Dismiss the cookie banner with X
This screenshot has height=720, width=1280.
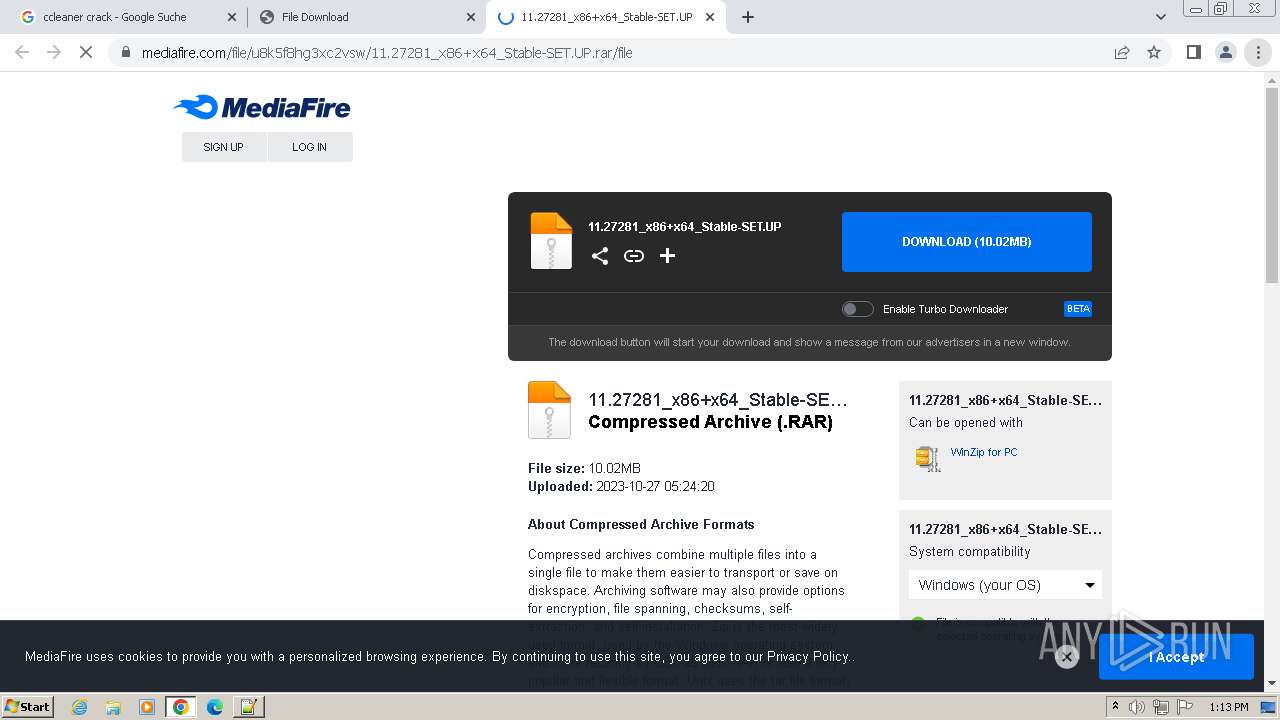click(1067, 657)
